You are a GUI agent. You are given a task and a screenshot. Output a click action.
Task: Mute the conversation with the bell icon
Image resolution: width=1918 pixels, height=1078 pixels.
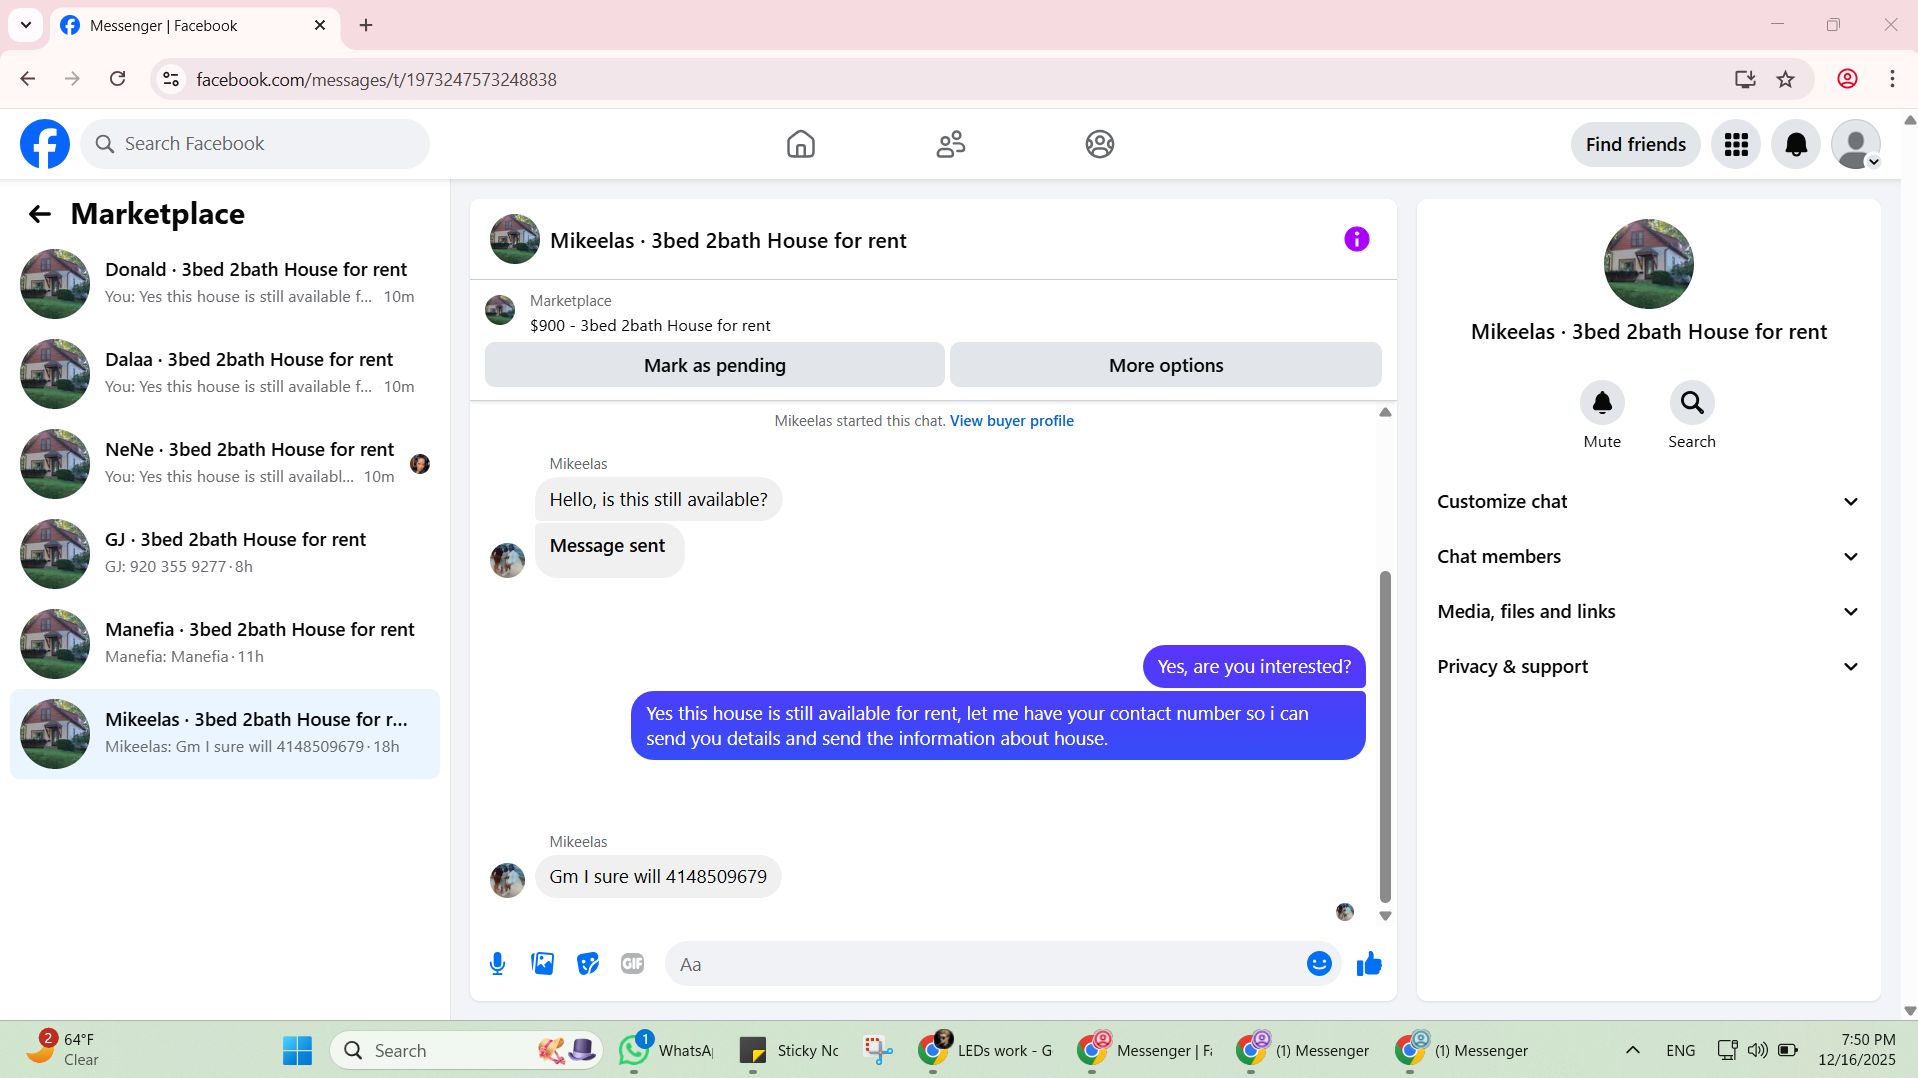[1602, 403]
